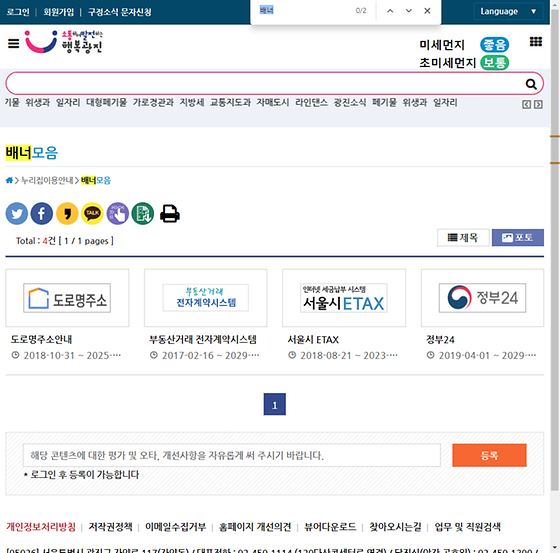Click the green document download icon

click(x=142, y=214)
